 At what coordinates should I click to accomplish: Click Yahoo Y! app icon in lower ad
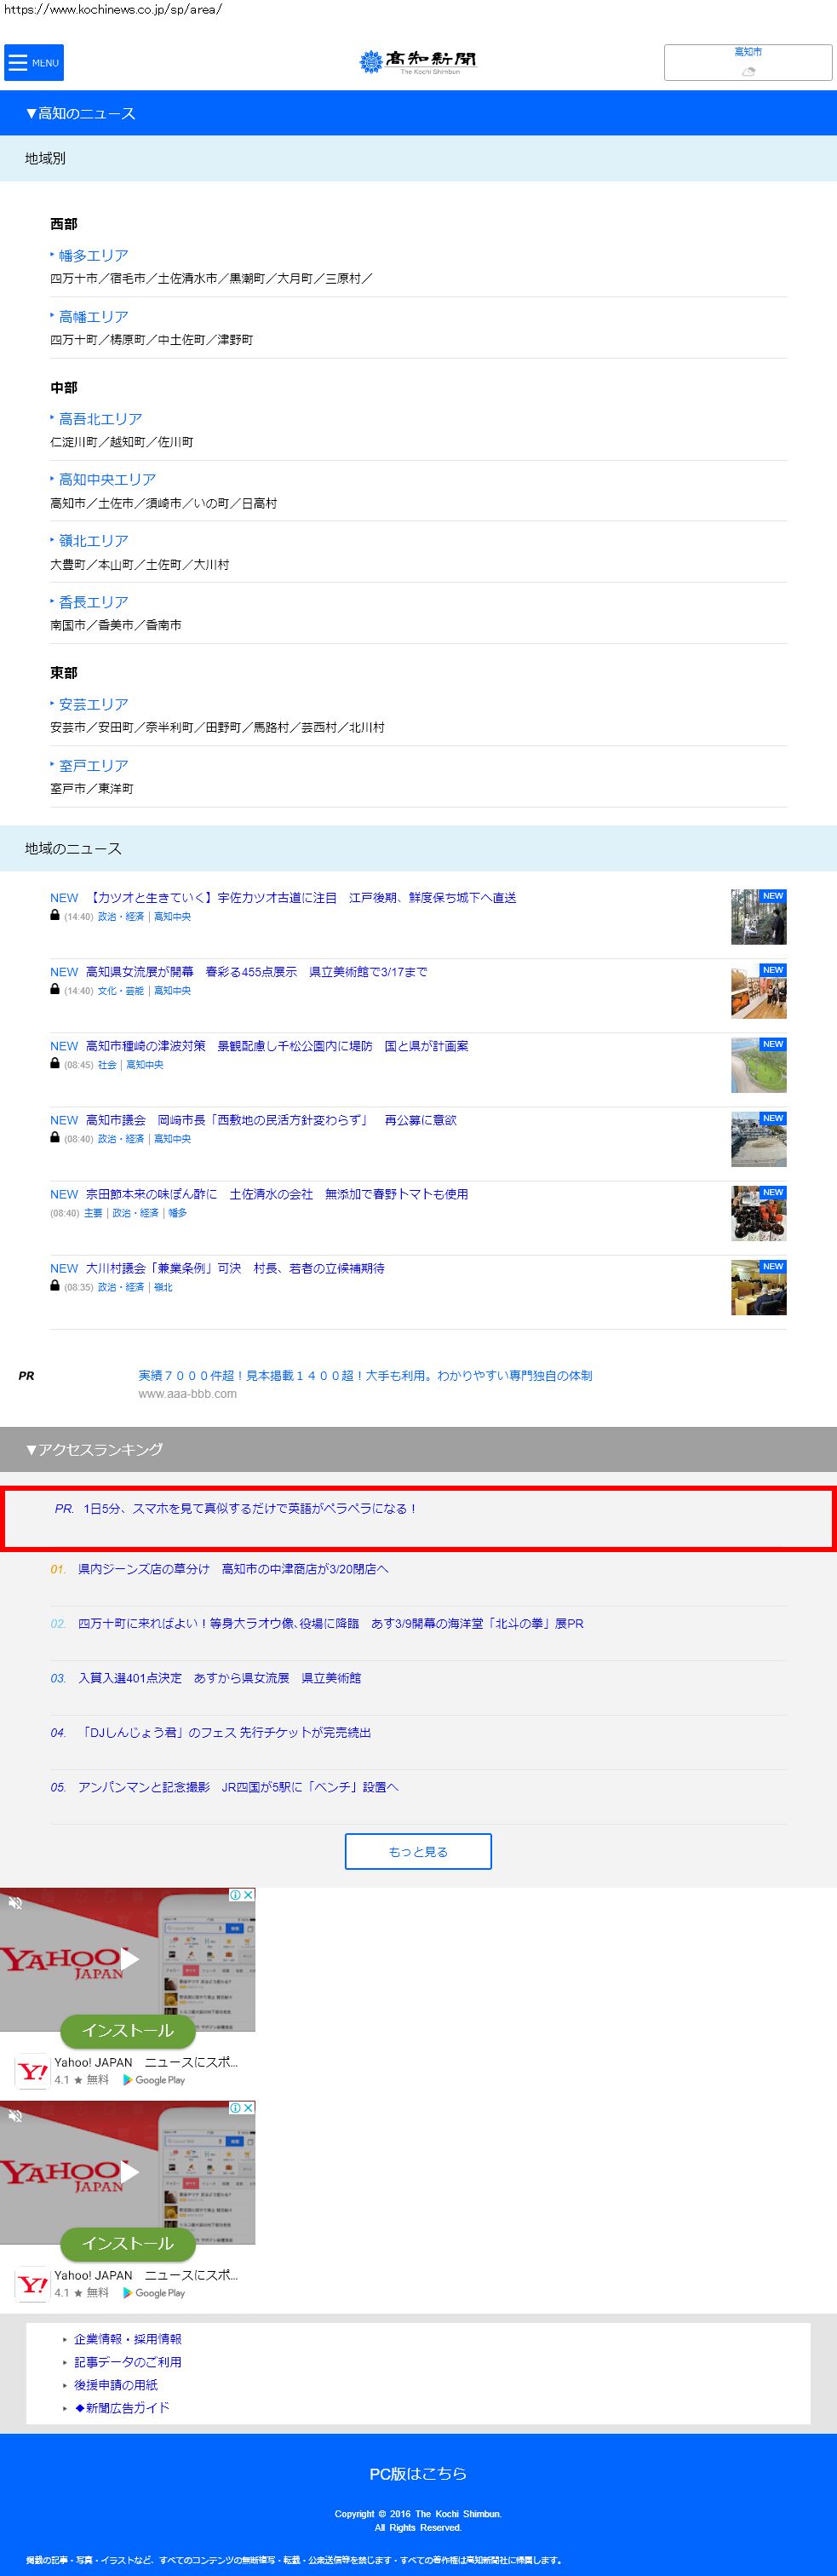(x=33, y=2284)
